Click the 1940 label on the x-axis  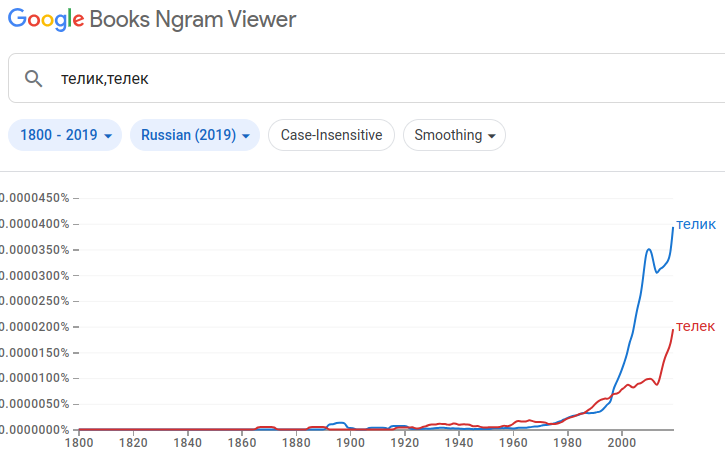(459, 442)
